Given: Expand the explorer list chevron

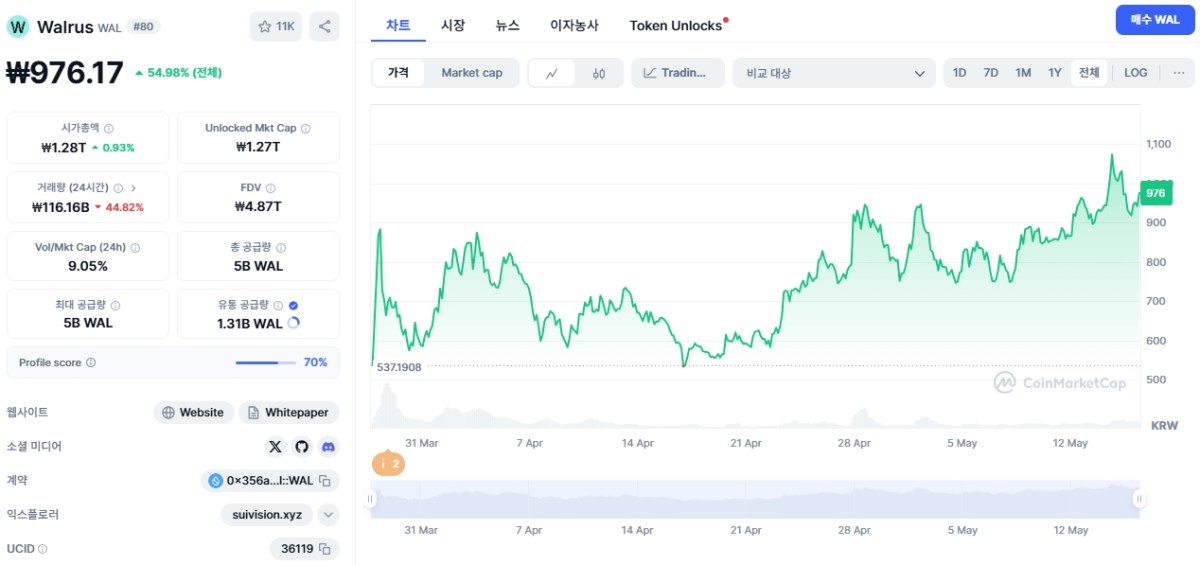Looking at the screenshot, I should click(x=328, y=515).
